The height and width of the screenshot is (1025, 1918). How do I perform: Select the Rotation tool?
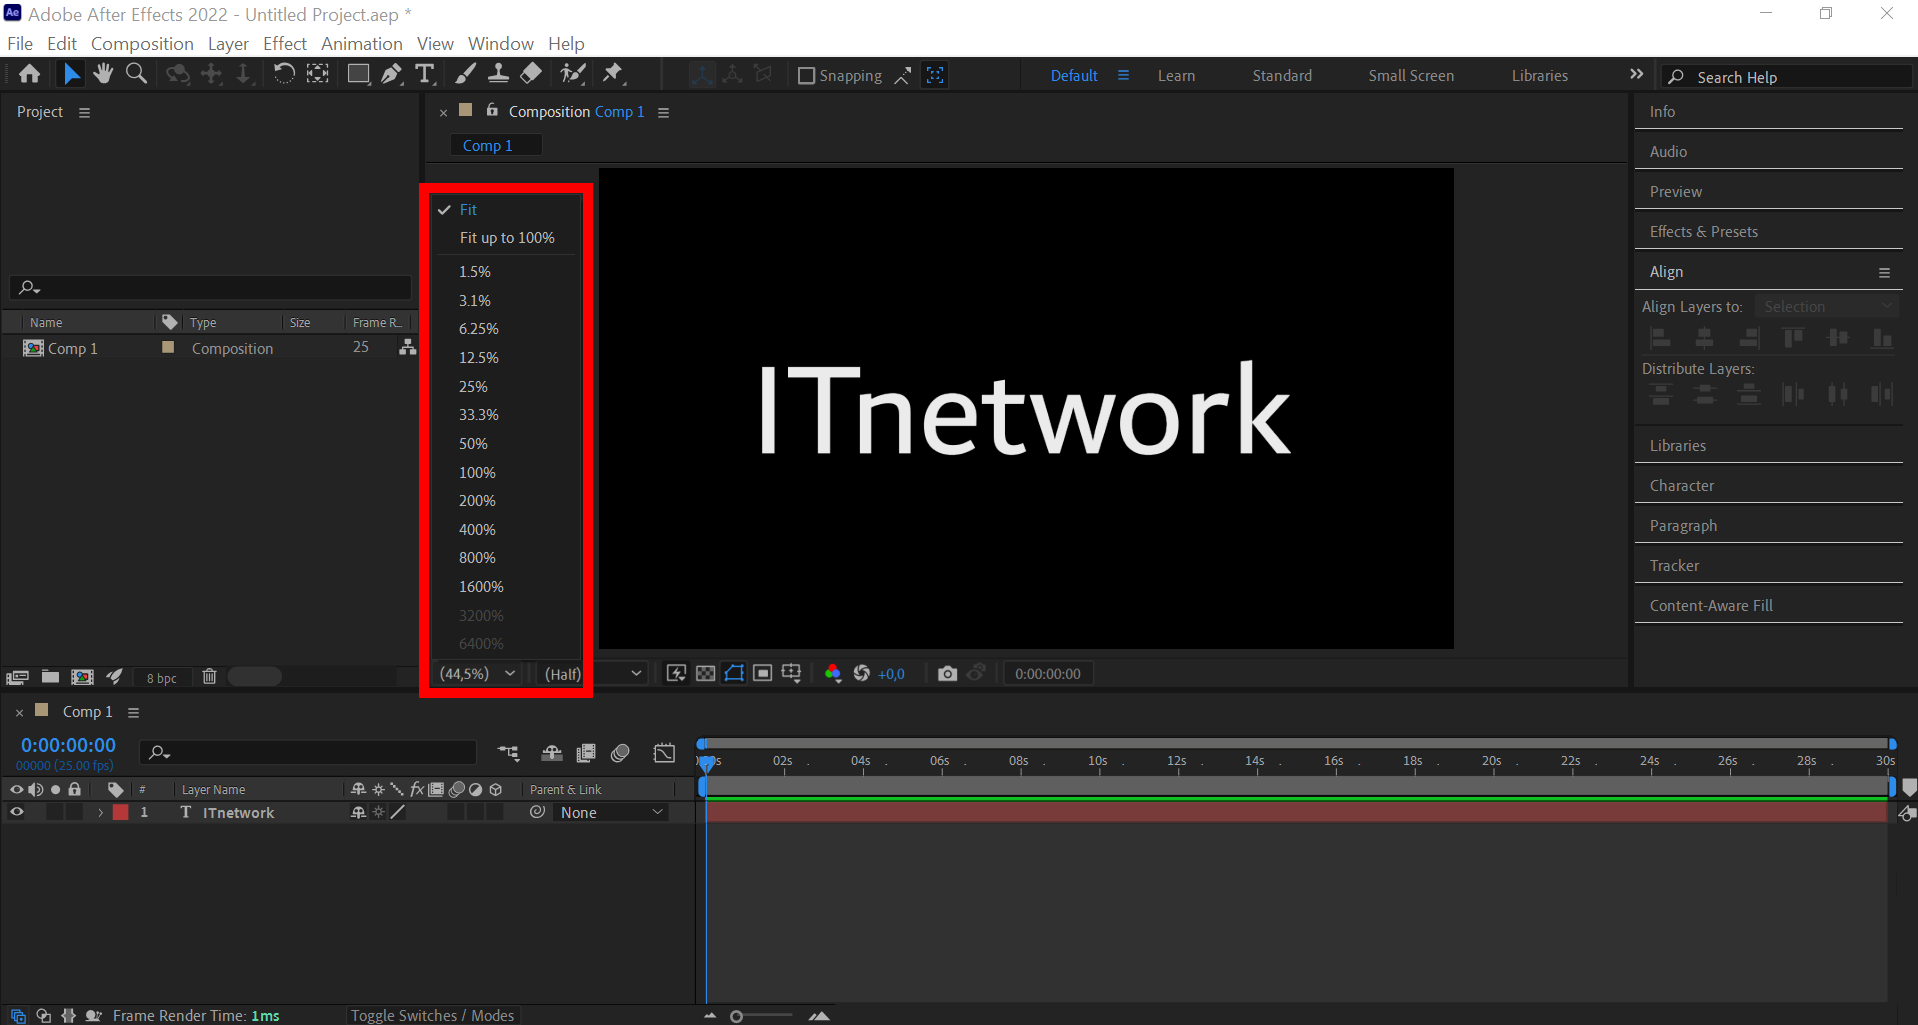(x=284, y=73)
